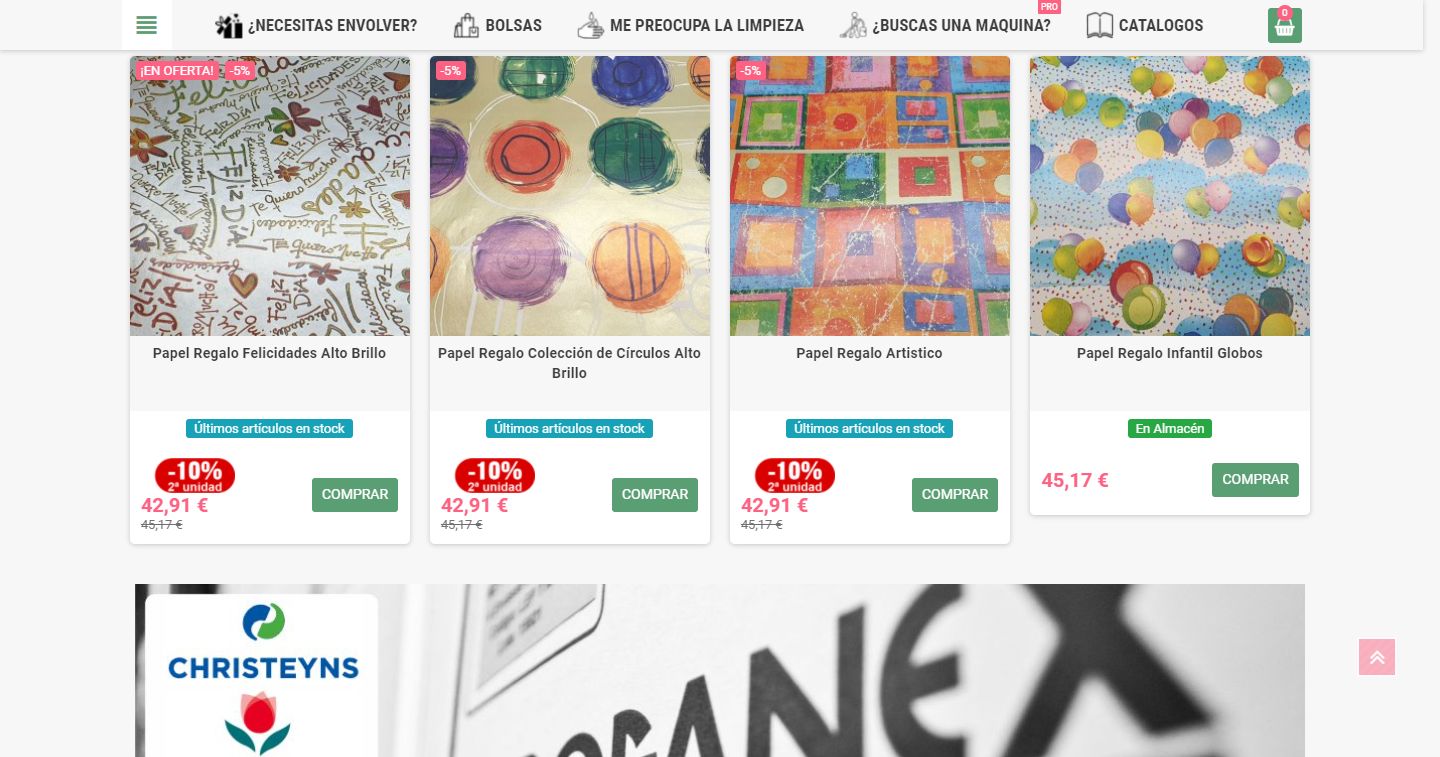Open the ME PREOCUPA LA LIMPIEZA menu

tap(706, 26)
